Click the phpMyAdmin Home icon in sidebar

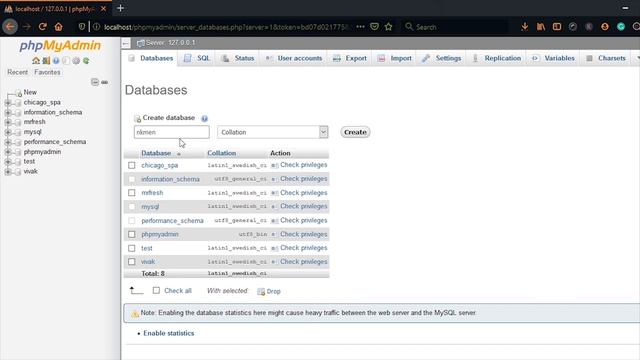click(x=36, y=61)
